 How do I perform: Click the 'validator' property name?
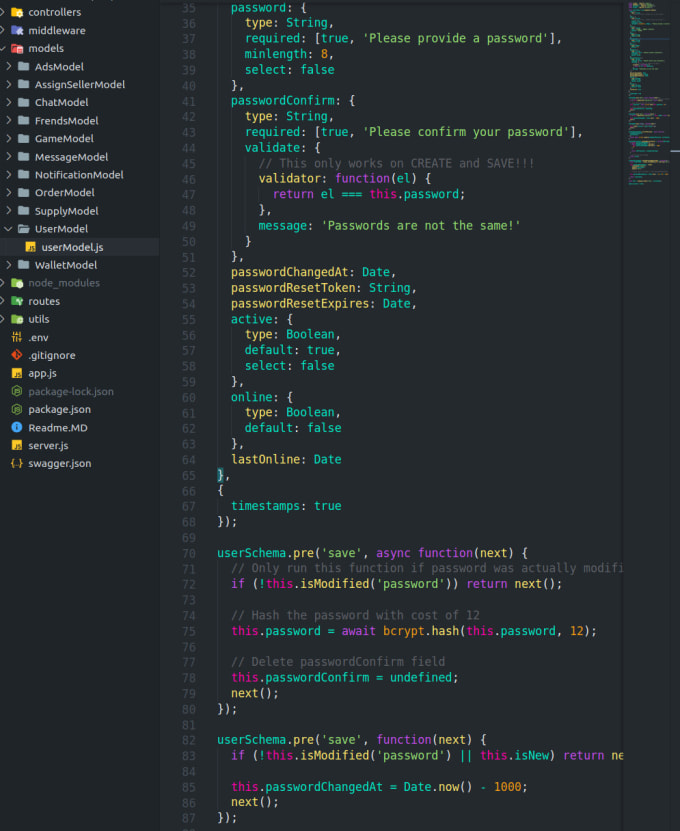point(289,179)
